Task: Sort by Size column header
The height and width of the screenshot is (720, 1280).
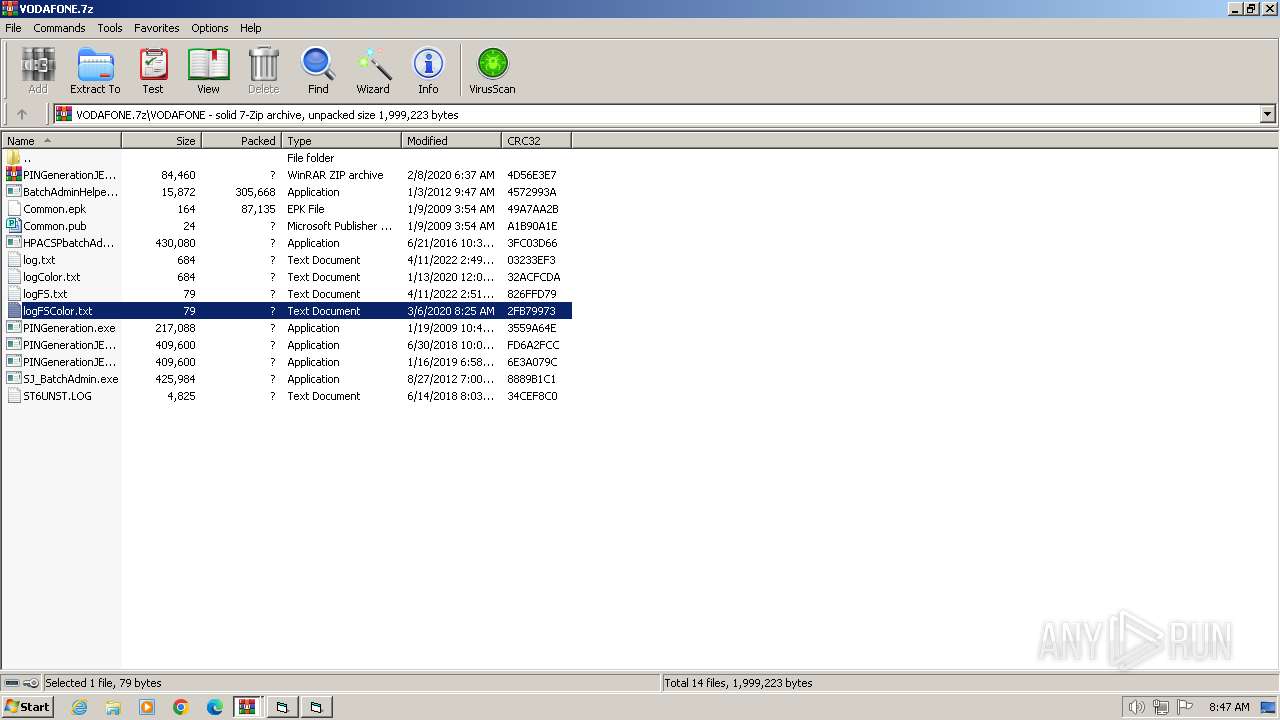Action: click(x=161, y=141)
